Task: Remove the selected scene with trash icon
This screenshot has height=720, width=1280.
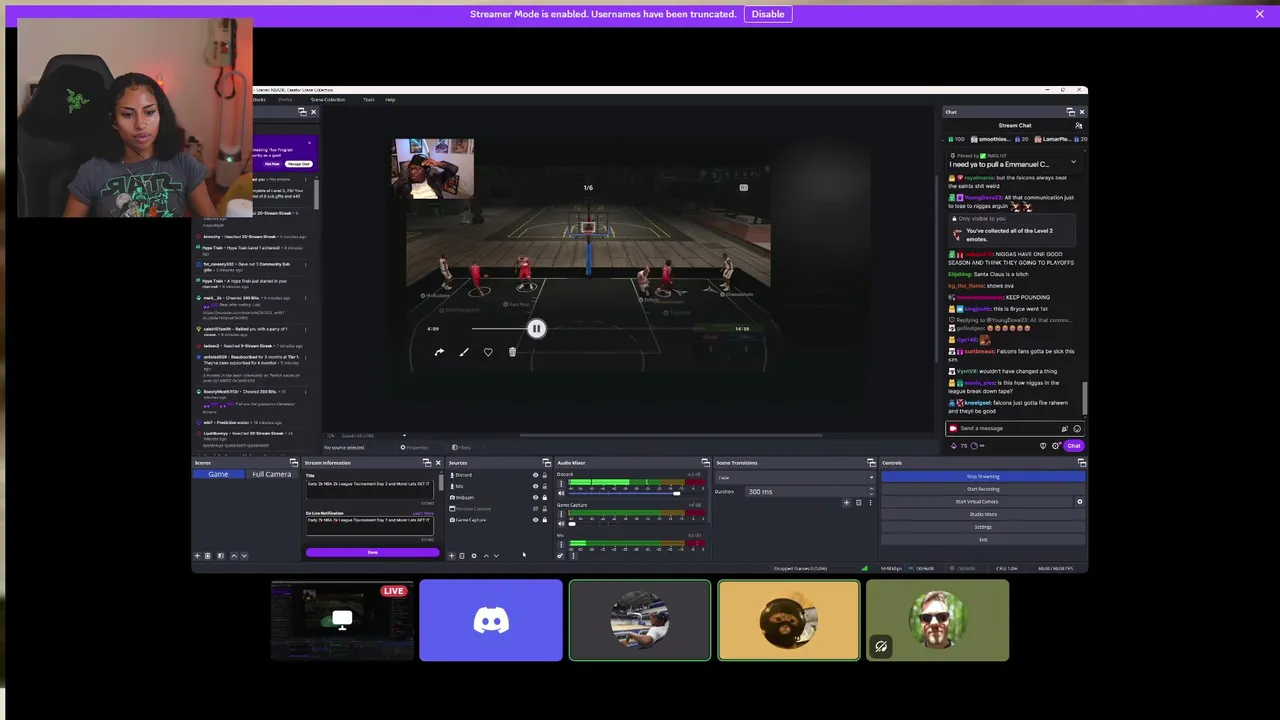Action: click(208, 556)
